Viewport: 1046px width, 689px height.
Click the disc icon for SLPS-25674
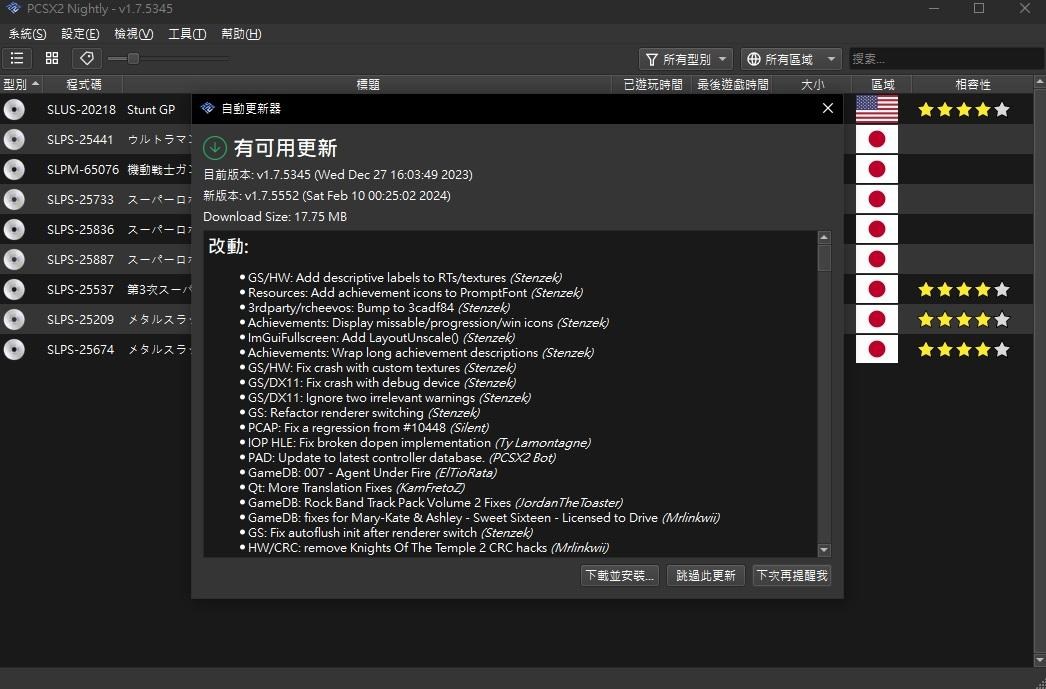(x=14, y=350)
